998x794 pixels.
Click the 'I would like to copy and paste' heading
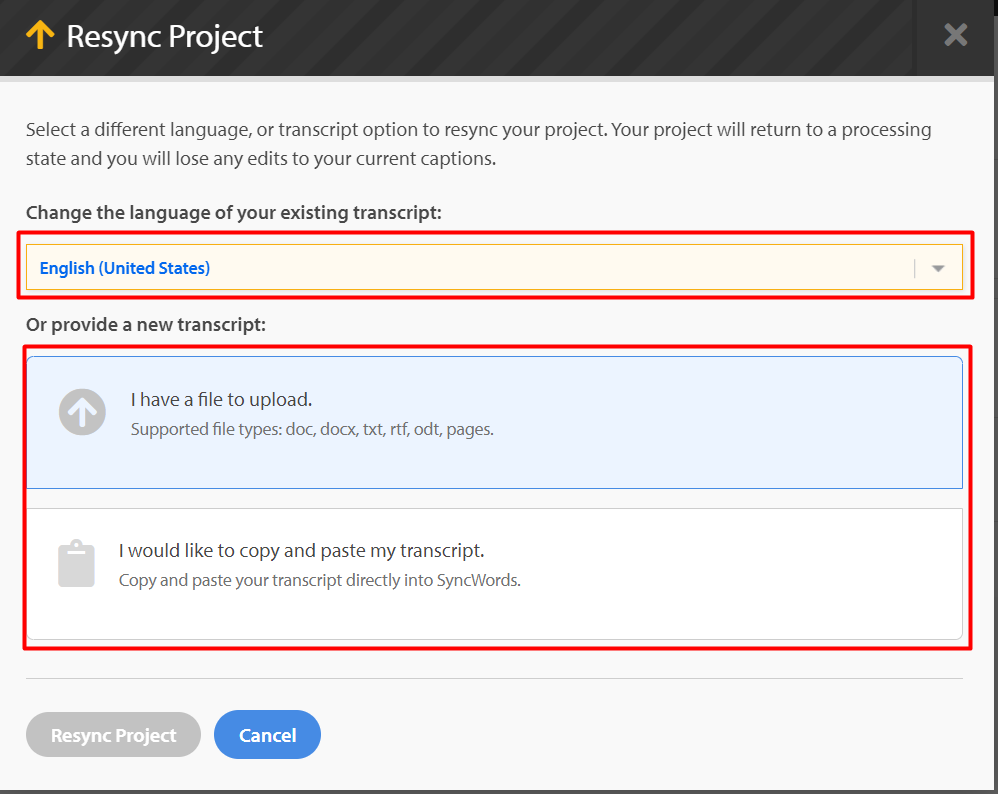pos(302,550)
